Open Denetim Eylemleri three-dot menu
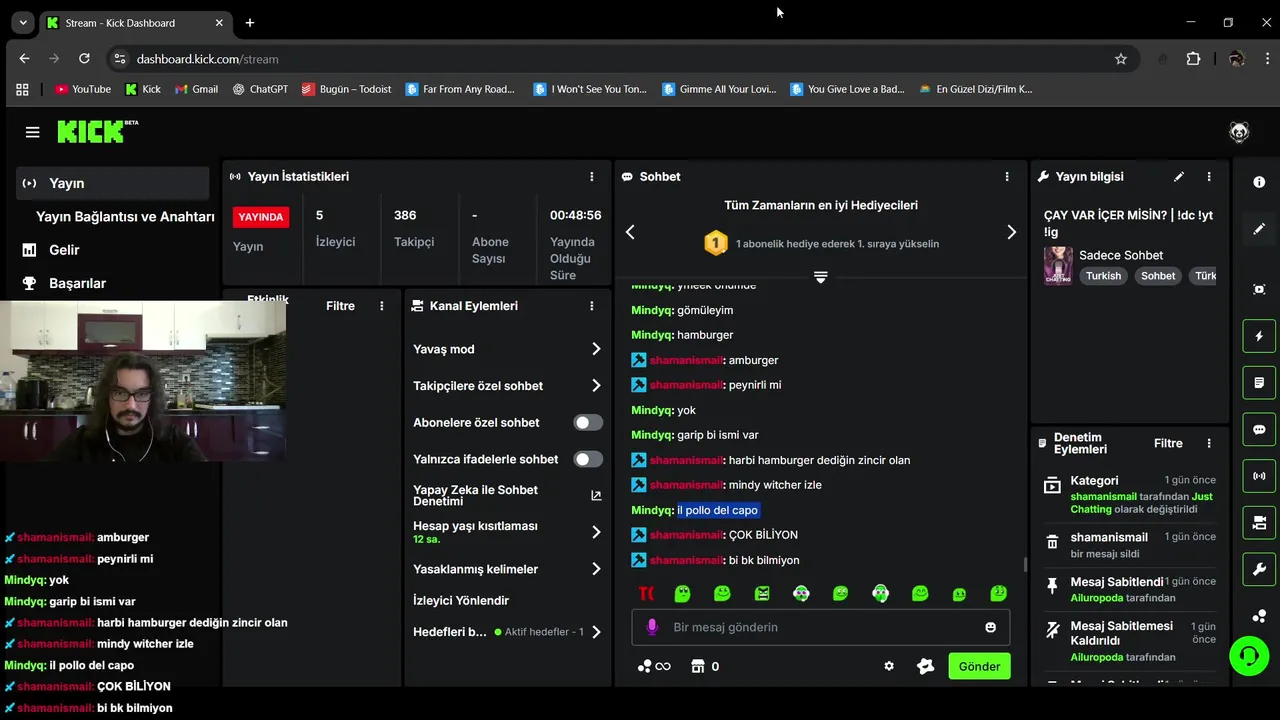This screenshot has height=720, width=1280. 1209,443
